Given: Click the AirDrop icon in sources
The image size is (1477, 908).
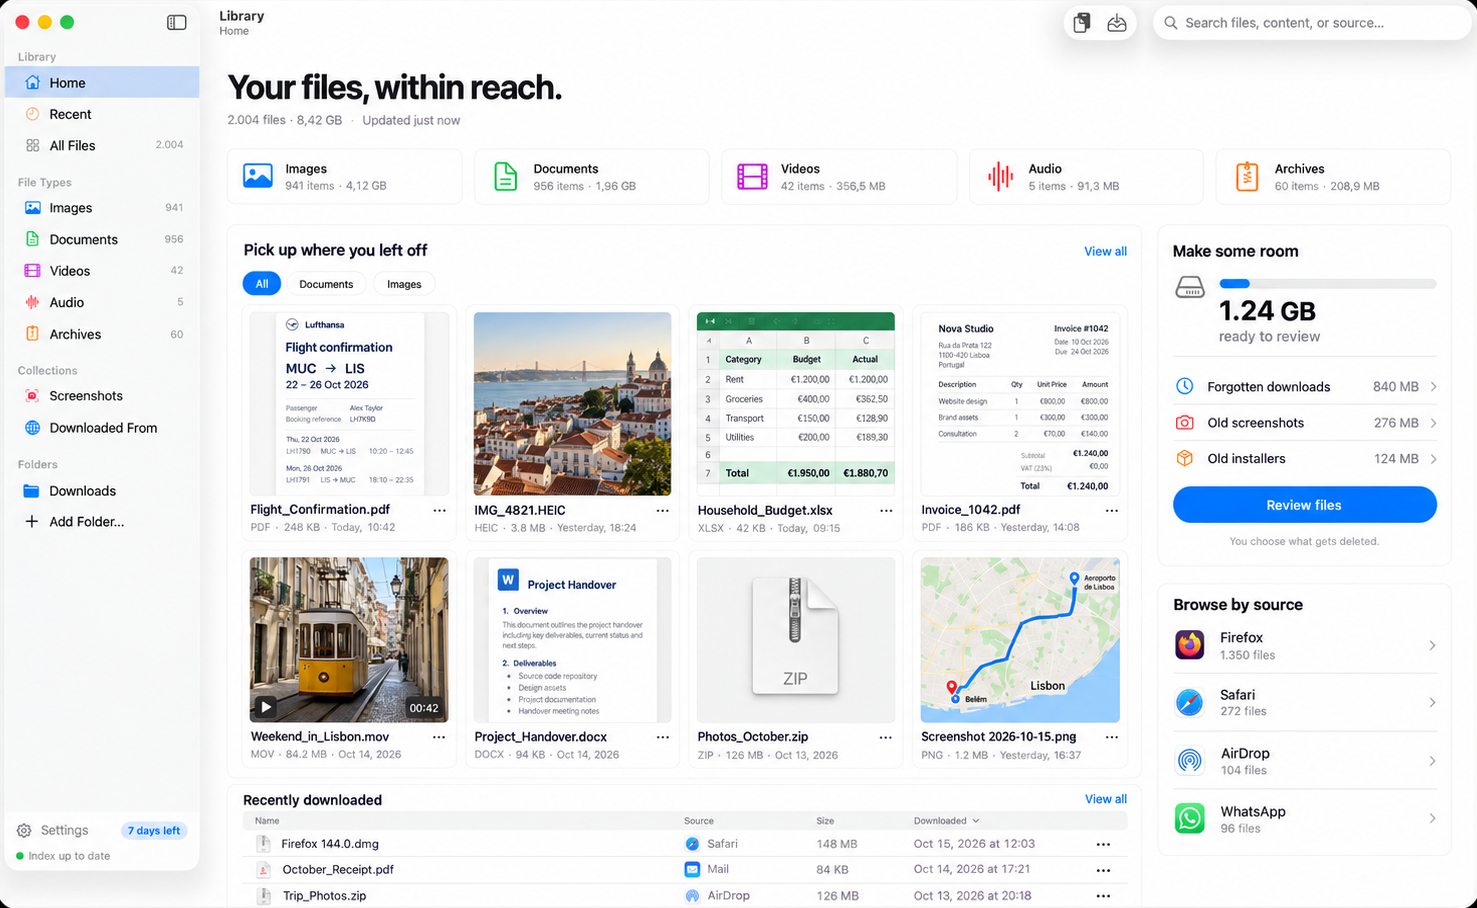Looking at the screenshot, I should [1189, 761].
